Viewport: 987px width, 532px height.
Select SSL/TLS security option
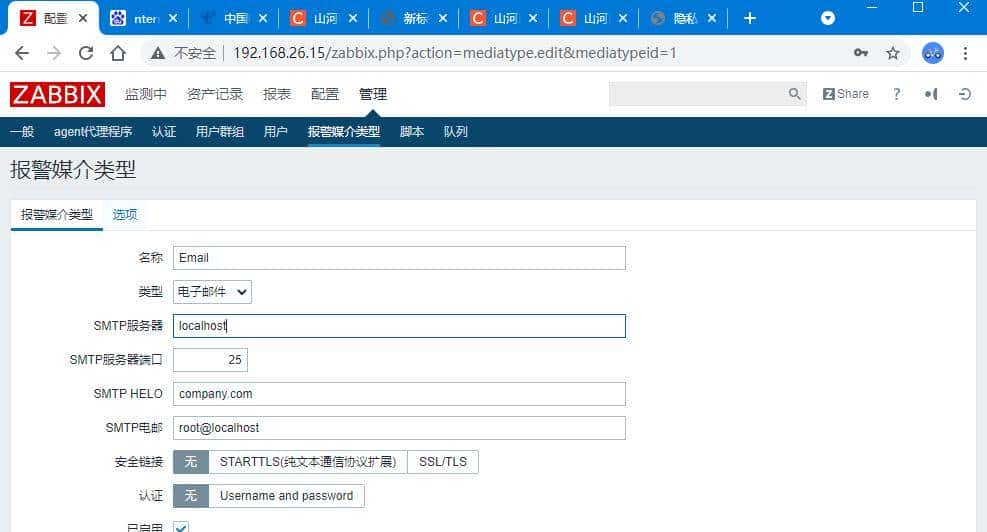(443, 462)
